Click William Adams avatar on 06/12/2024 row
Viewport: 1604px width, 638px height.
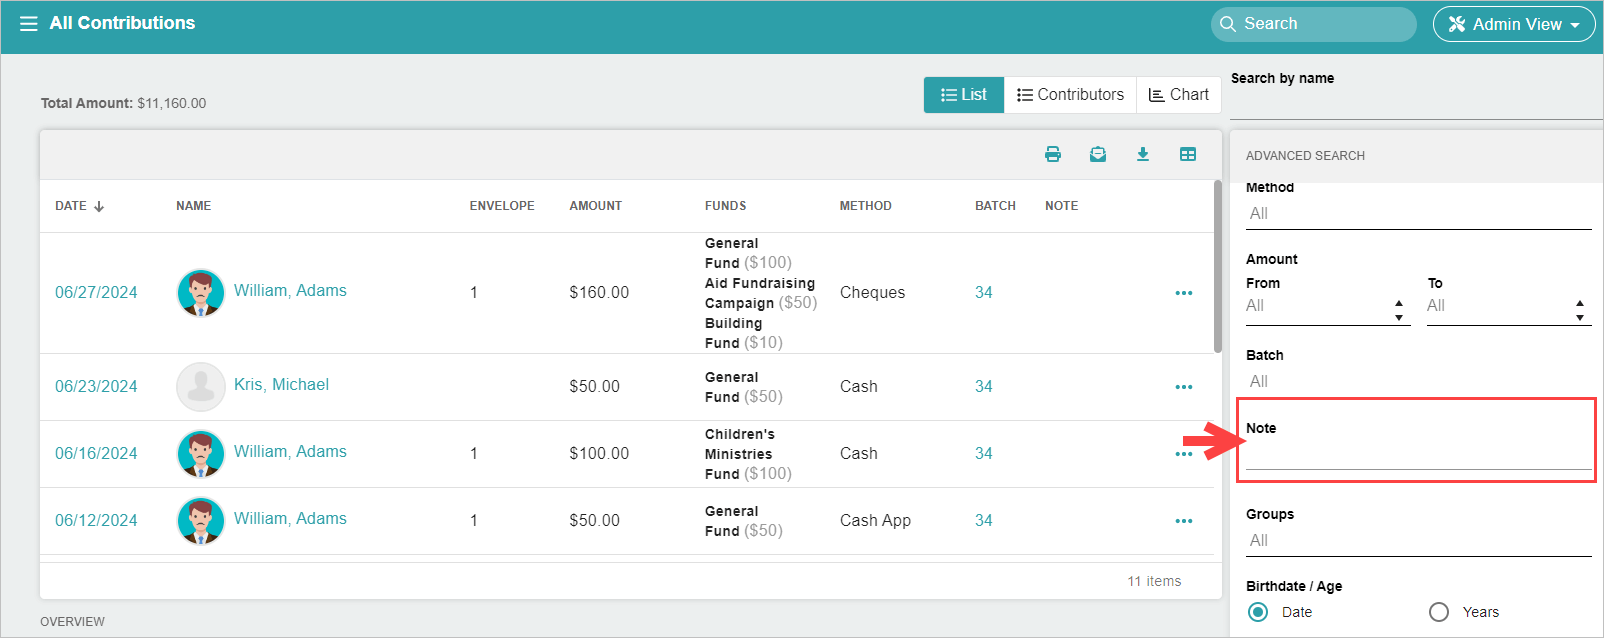click(201, 521)
